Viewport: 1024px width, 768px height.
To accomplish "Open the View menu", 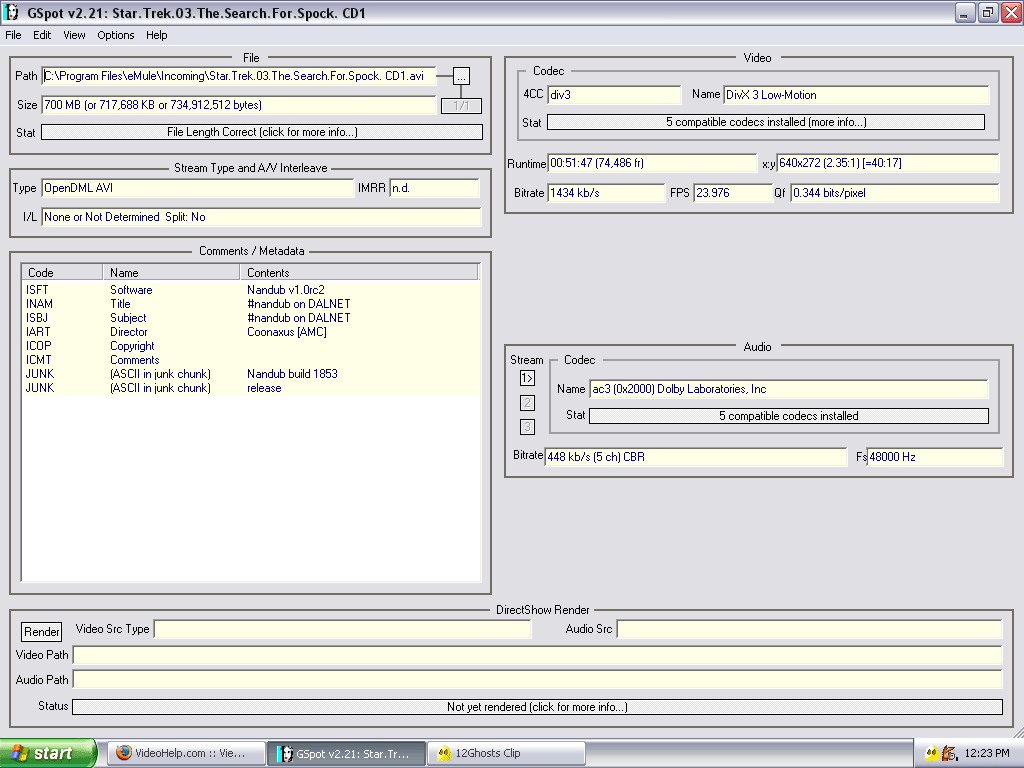I will pyautogui.click(x=74, y=35).
